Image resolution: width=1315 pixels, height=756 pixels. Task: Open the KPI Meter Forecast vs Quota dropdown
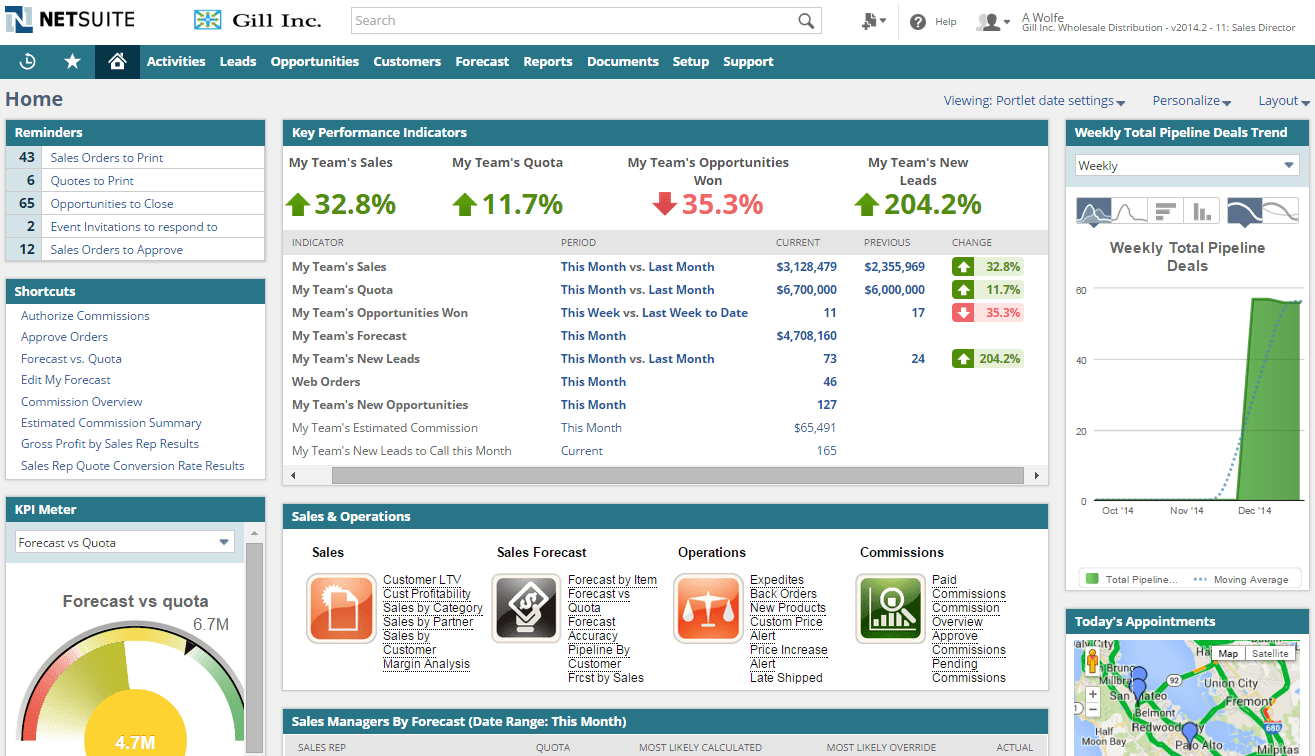click(x=123, y=541)
